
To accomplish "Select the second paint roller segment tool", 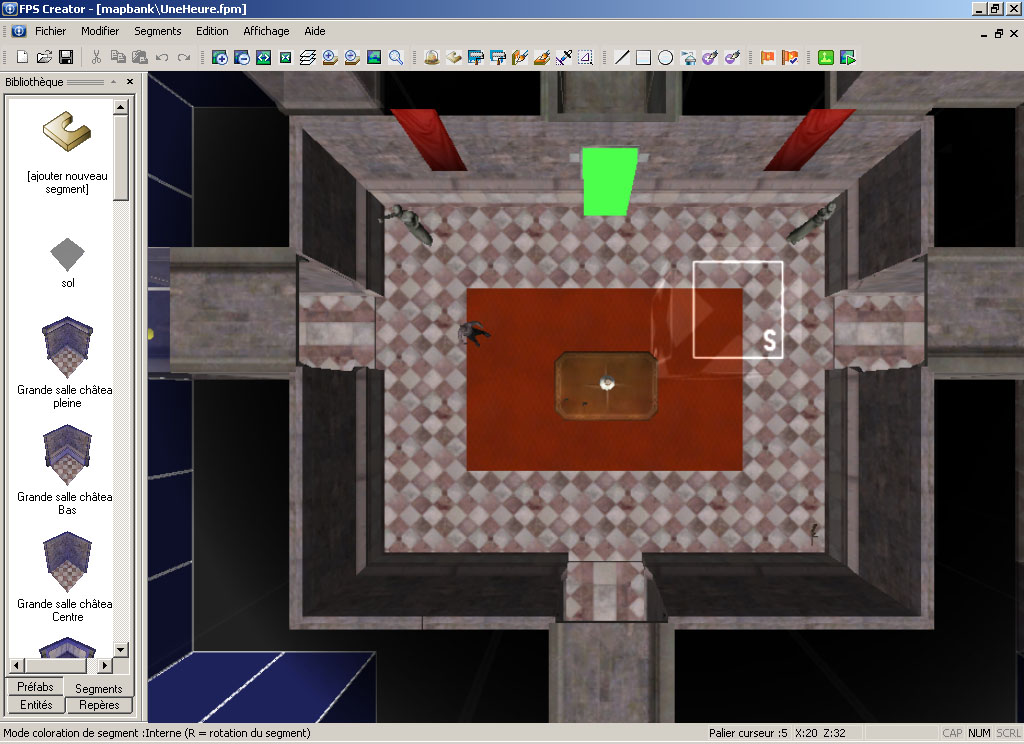I will (498, 57).
